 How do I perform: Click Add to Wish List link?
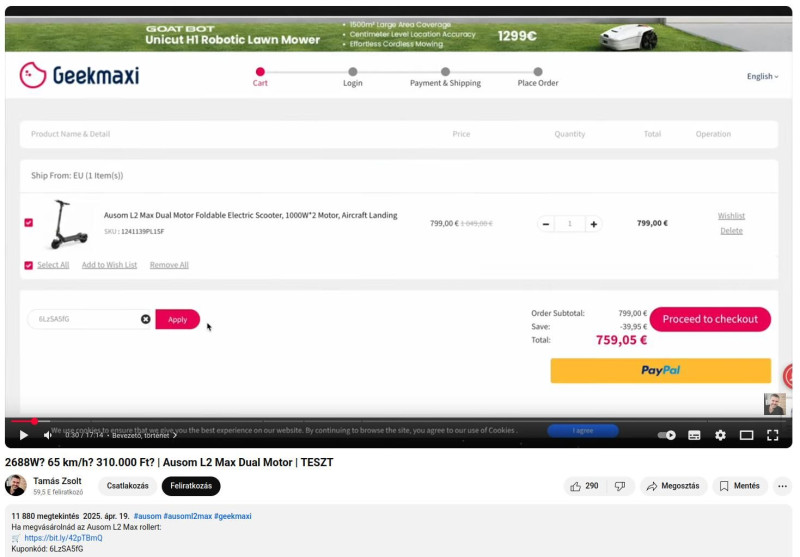[x=109, y=265]
